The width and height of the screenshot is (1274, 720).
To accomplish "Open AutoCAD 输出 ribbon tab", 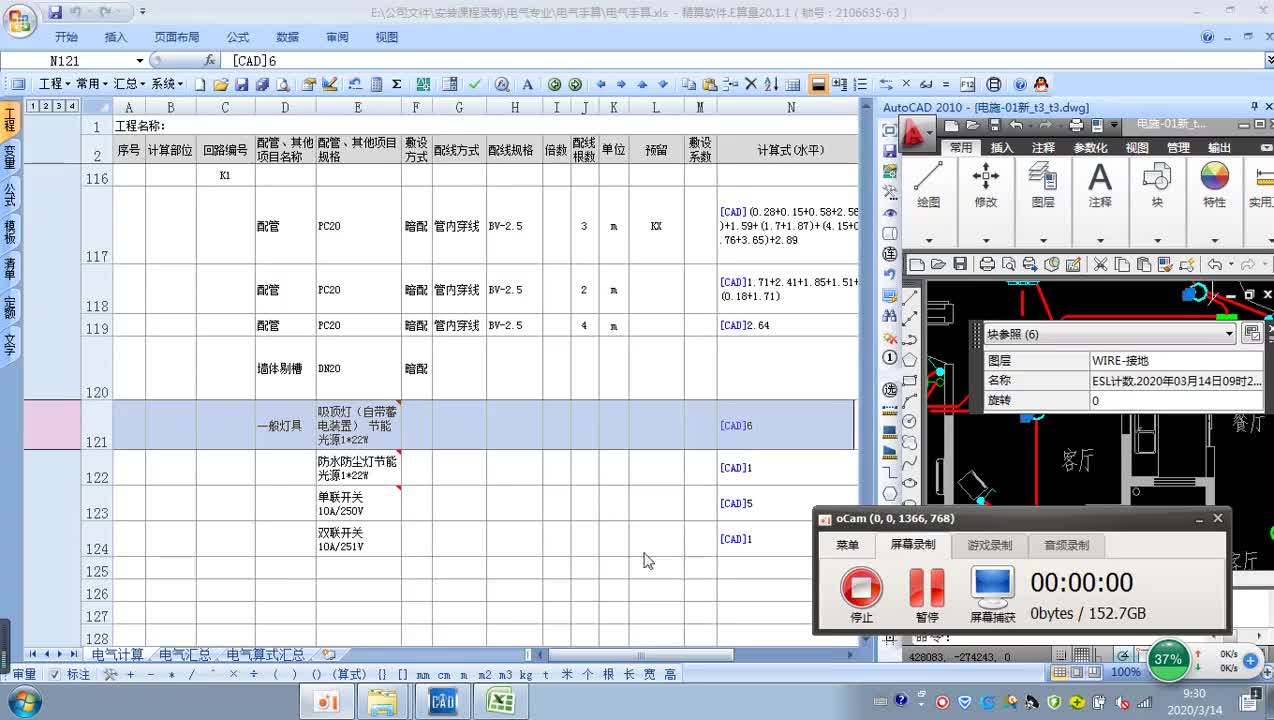I will (x=1219, y=147).
